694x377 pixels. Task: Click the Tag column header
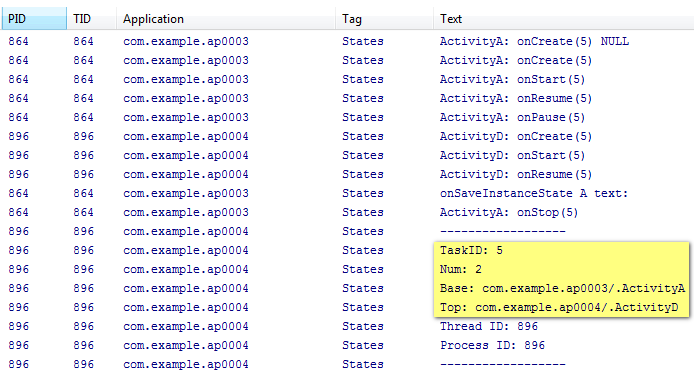(x=384, y=19)
